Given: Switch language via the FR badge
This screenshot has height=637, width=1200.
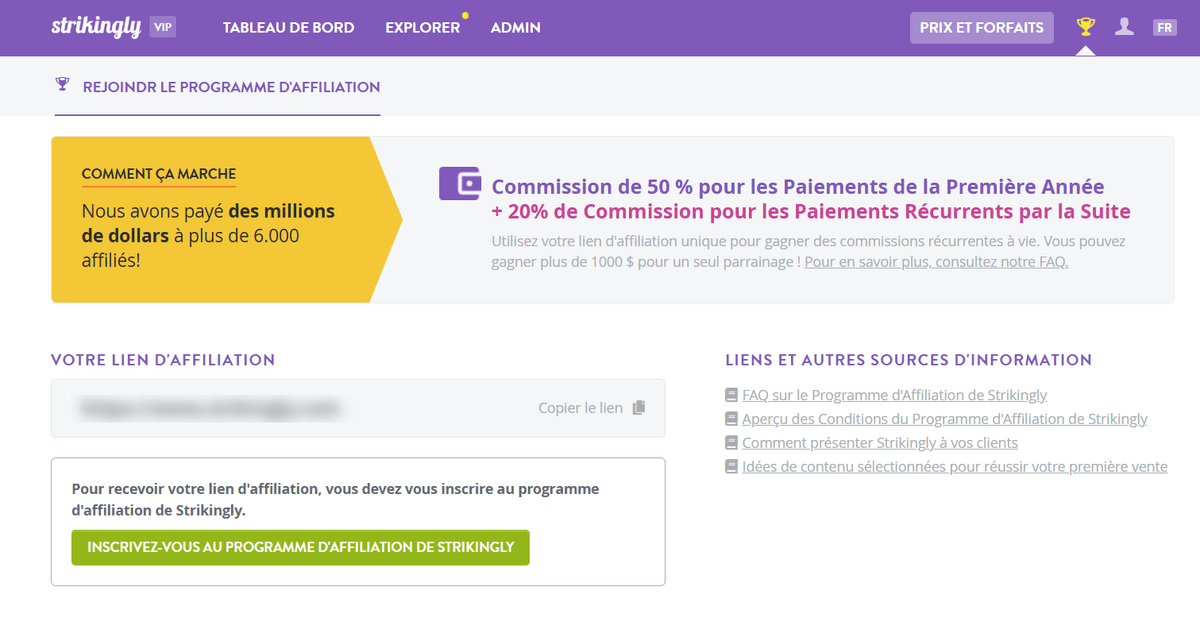Looking at the screenshot, I should pos(1164,27).
